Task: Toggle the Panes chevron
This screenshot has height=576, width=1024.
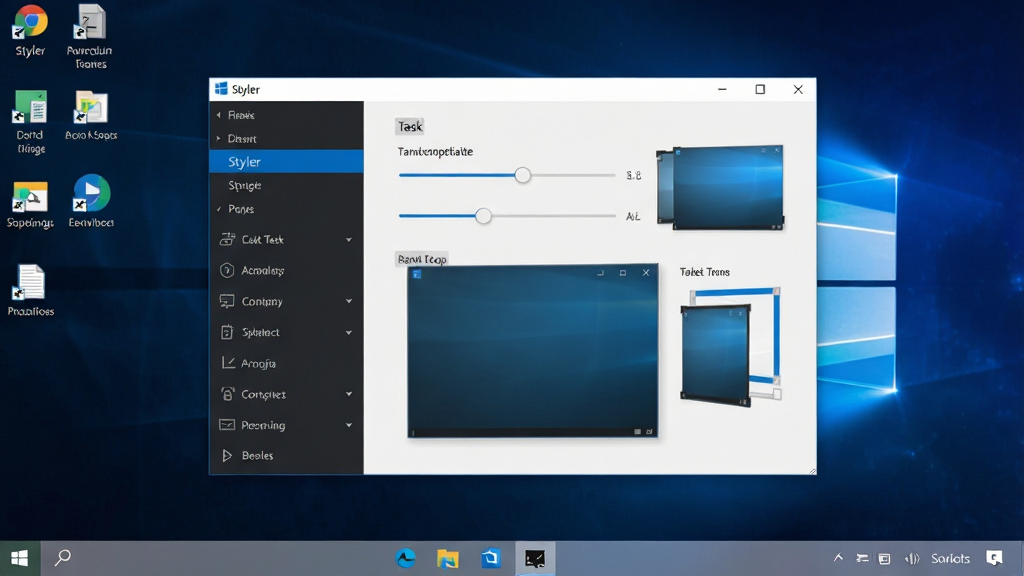Action: point(219,209)
